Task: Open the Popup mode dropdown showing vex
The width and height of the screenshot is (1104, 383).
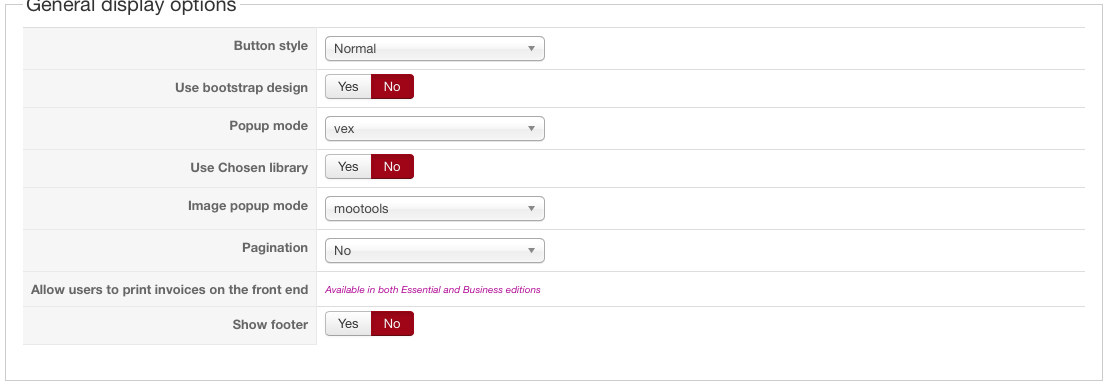Action: (434, 129)
